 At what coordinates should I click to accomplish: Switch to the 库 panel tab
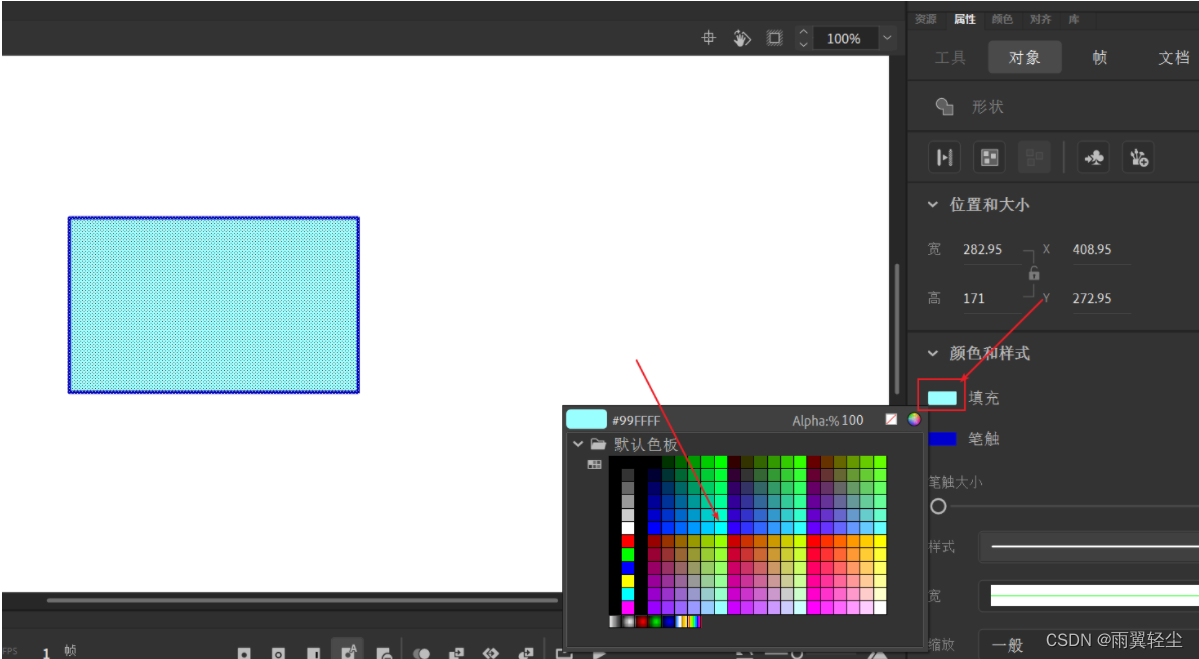pos(1074,19)
